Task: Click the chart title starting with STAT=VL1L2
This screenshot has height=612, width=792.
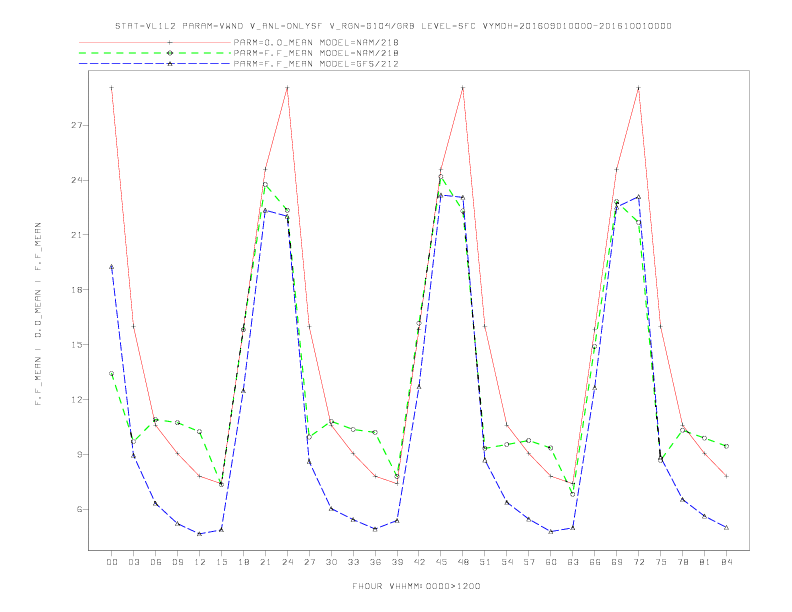Action: click(393, 26)
